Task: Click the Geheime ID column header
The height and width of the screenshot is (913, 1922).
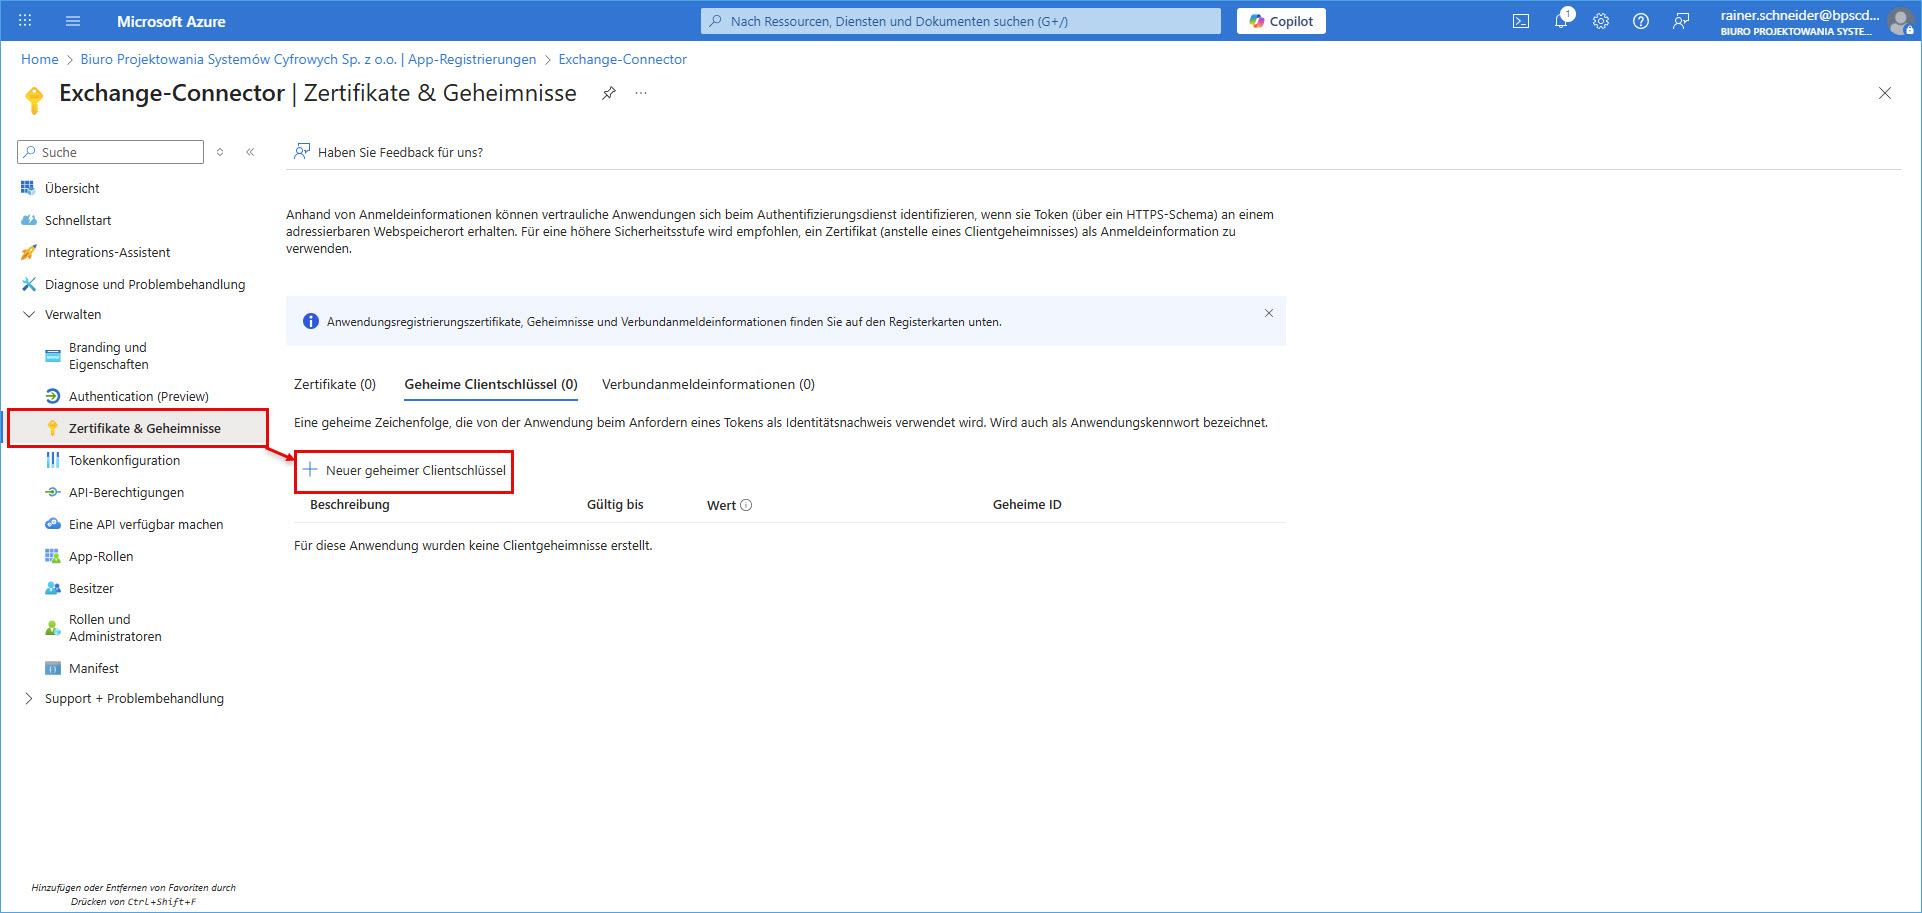Action: point(1027,505)
